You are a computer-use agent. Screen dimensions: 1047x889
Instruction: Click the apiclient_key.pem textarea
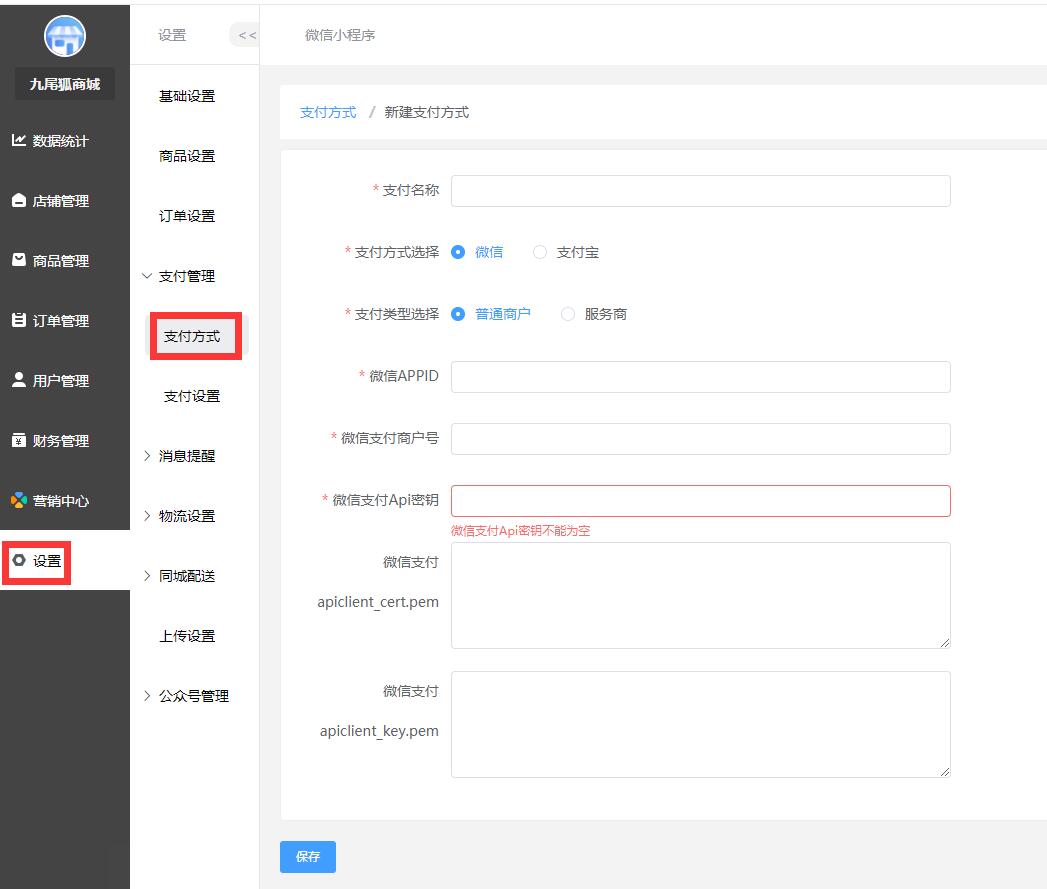point(700,725)
